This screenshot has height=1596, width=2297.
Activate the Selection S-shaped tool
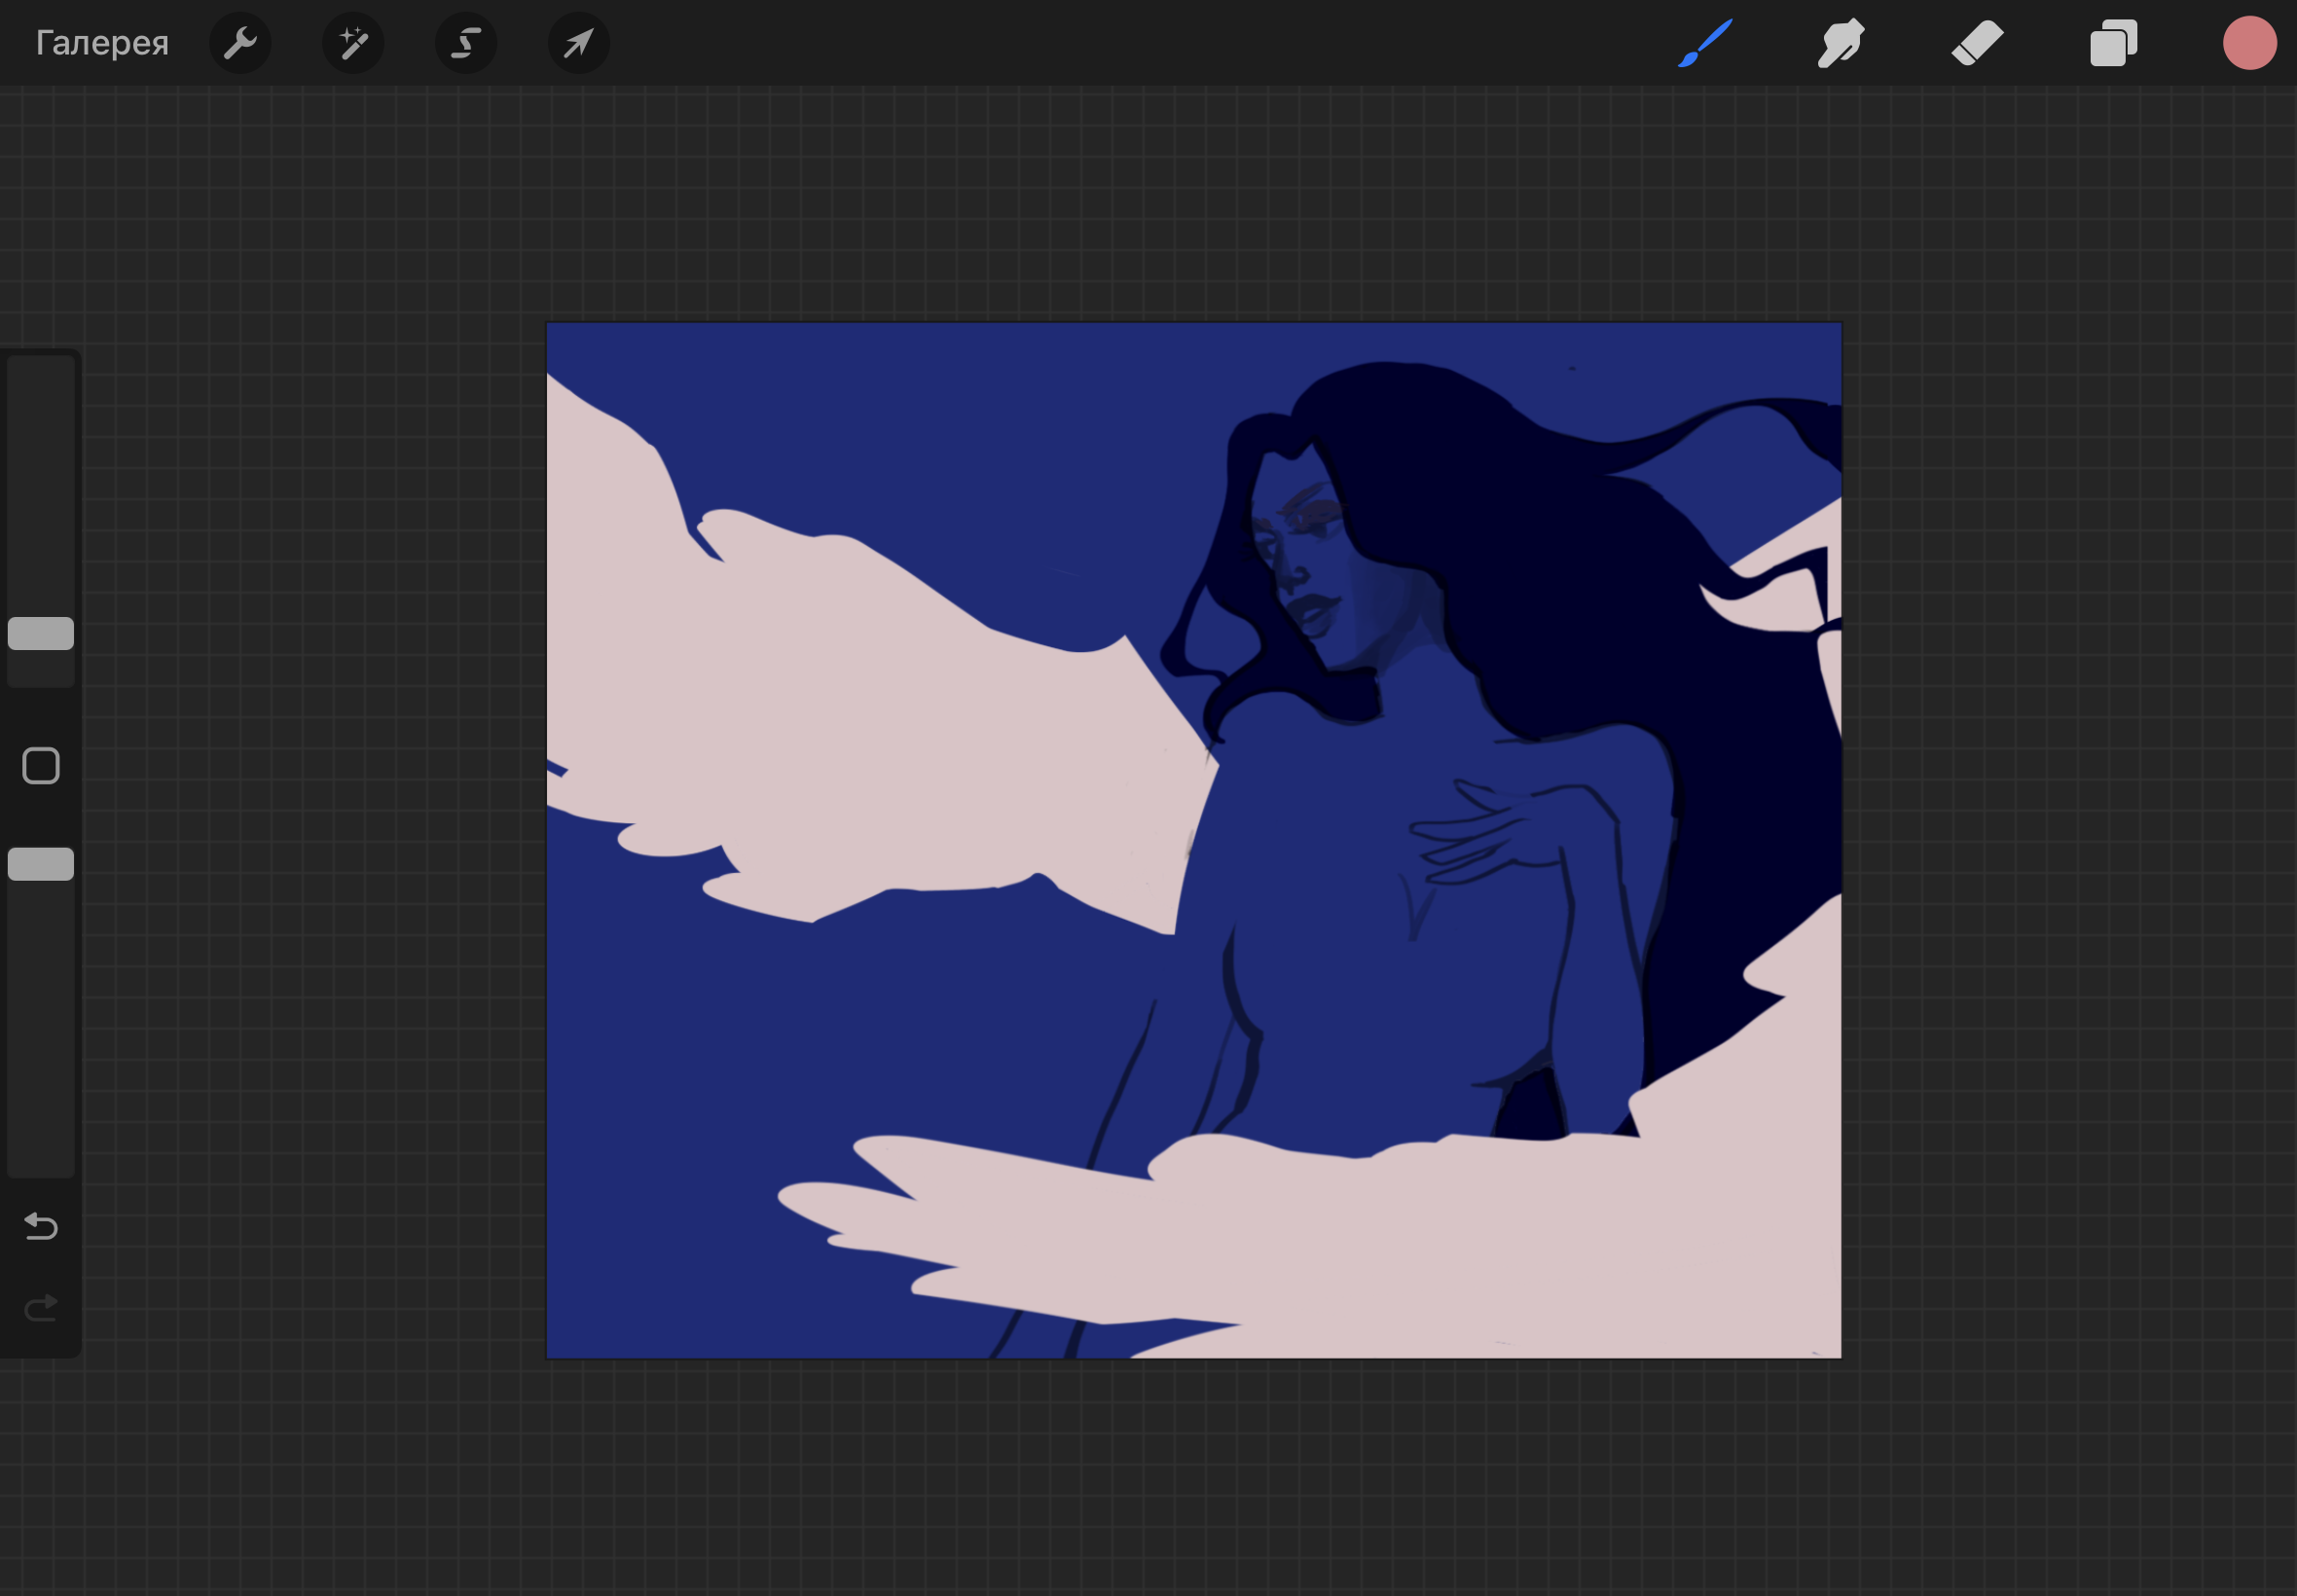coord(466,43)
